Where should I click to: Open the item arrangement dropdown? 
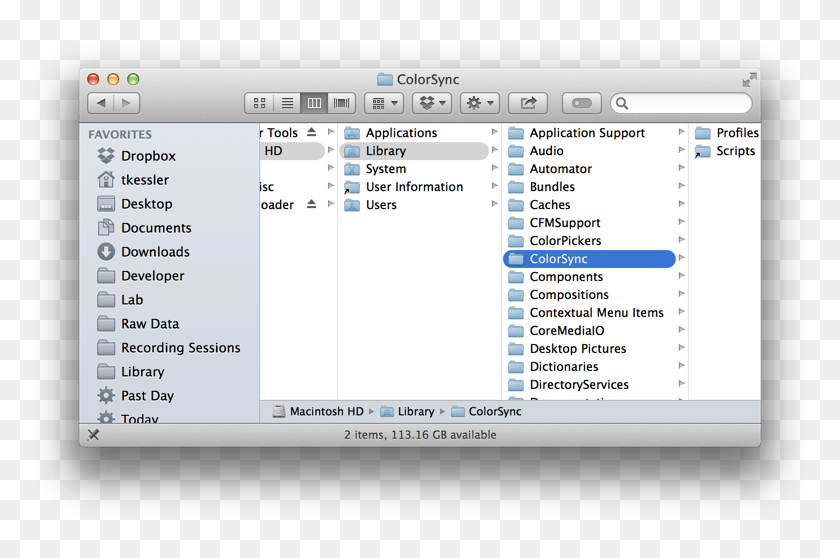coord(384,103)
